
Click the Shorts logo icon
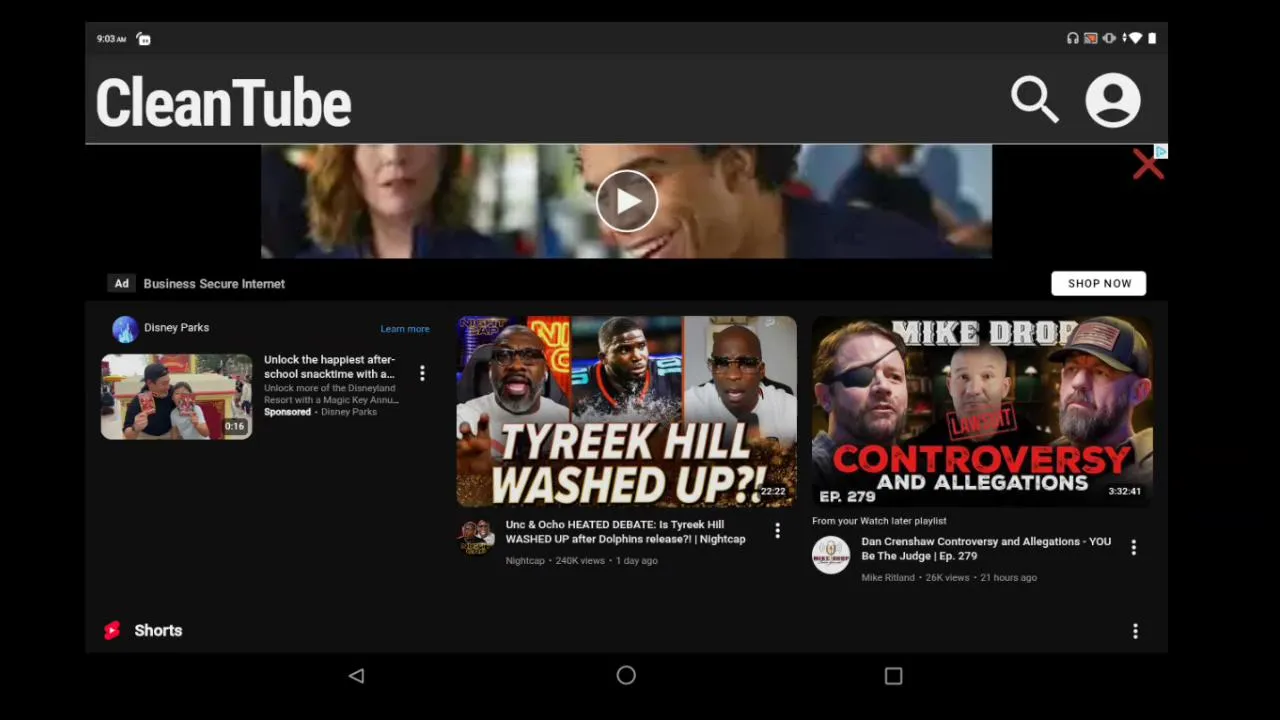click(112, 630)
